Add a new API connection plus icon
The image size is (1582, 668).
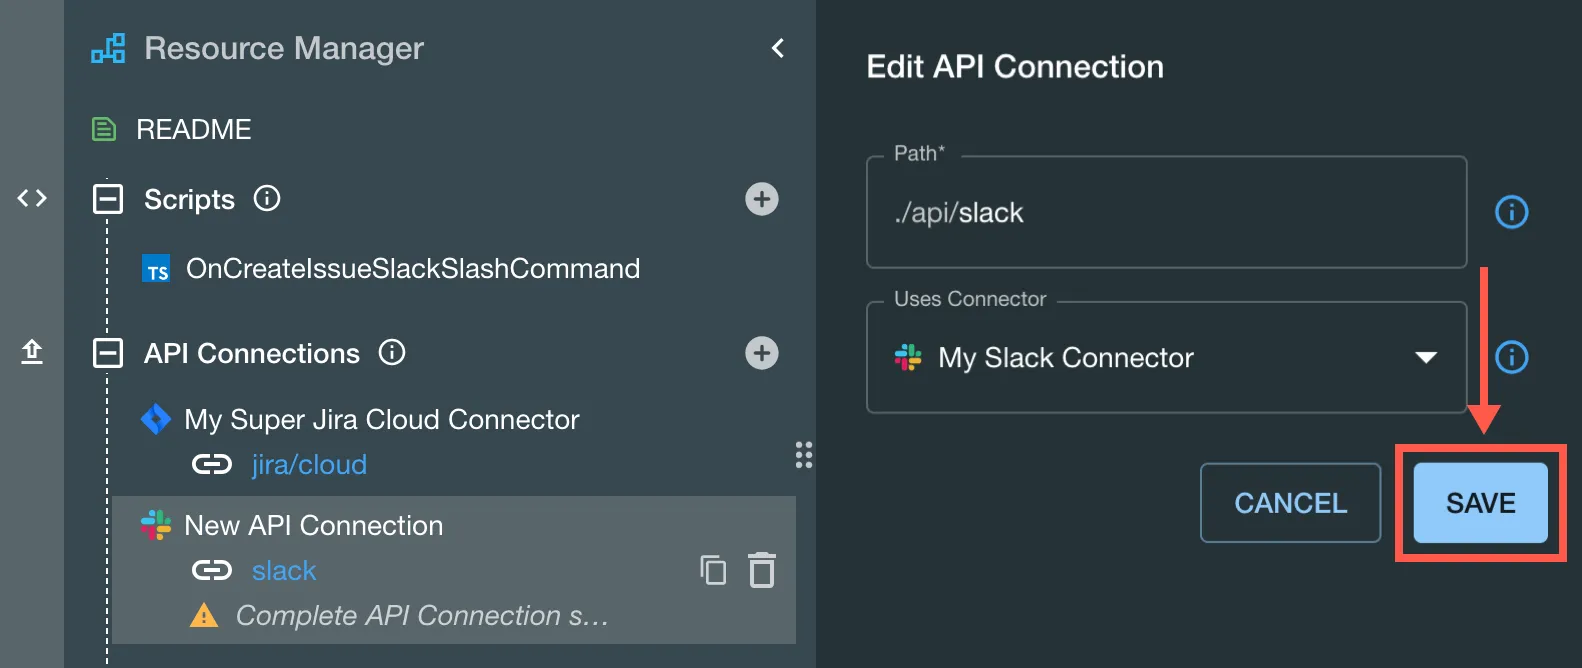[x=762, y=353]
